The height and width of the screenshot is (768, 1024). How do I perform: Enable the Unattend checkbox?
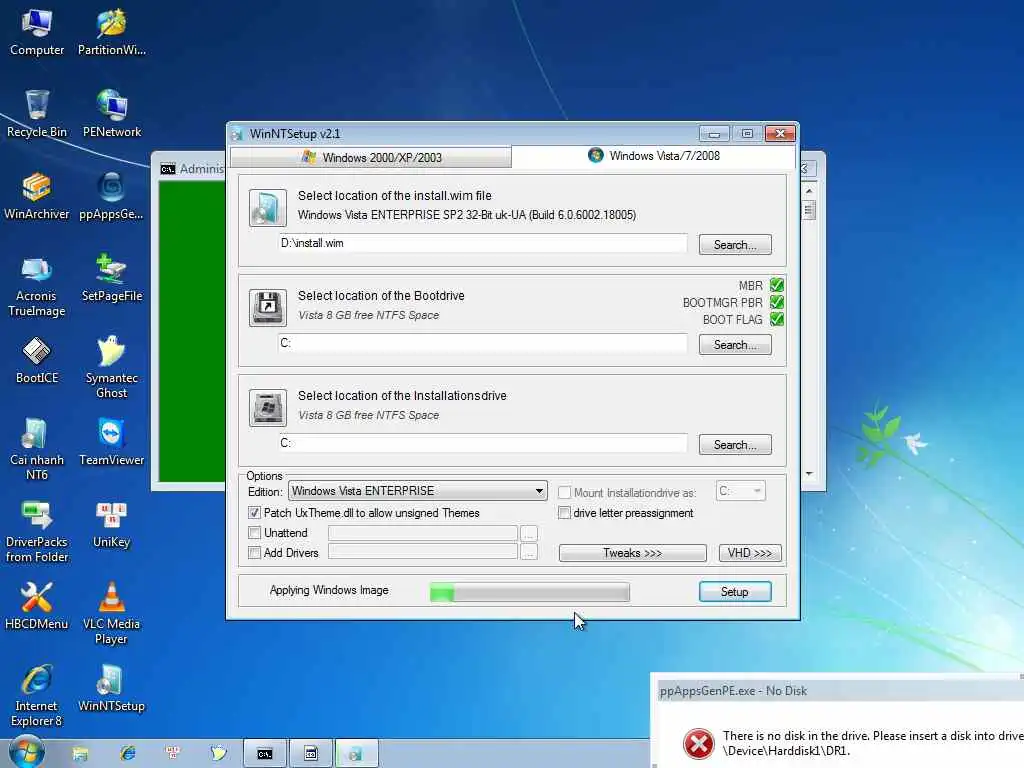click(255, 532)
